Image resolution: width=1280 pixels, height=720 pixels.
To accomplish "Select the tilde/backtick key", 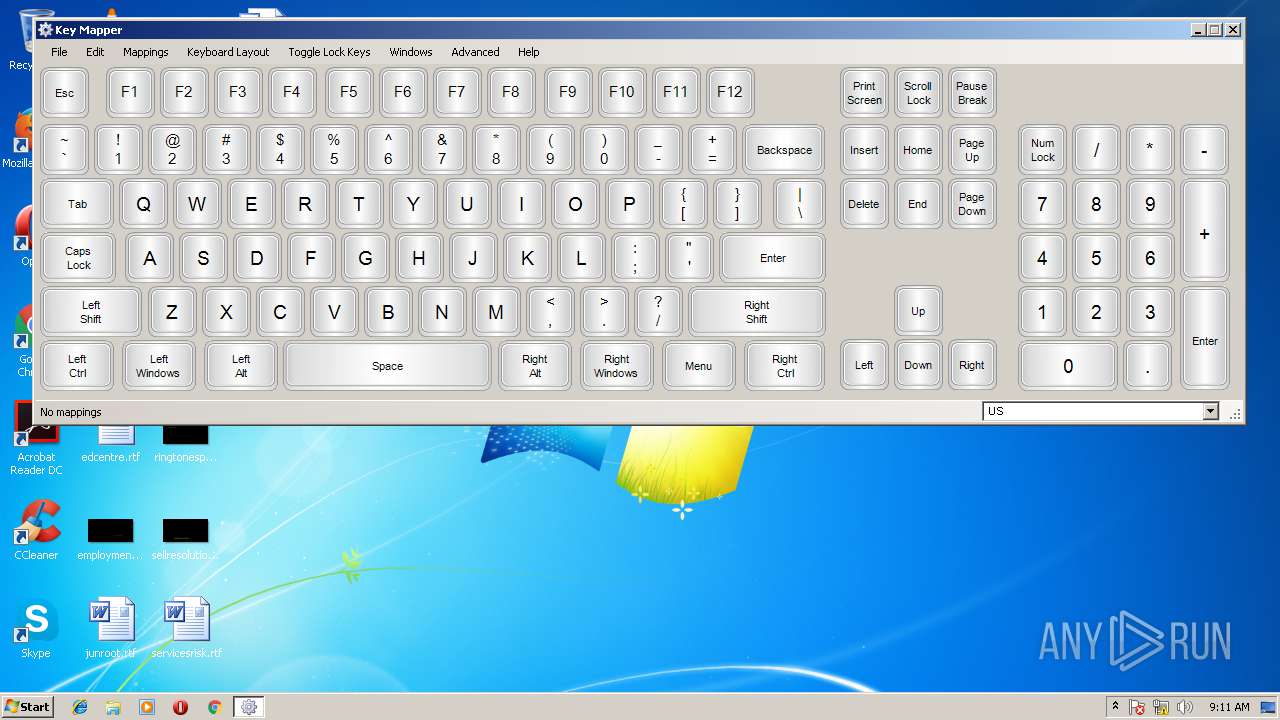I will pos(65,150).
